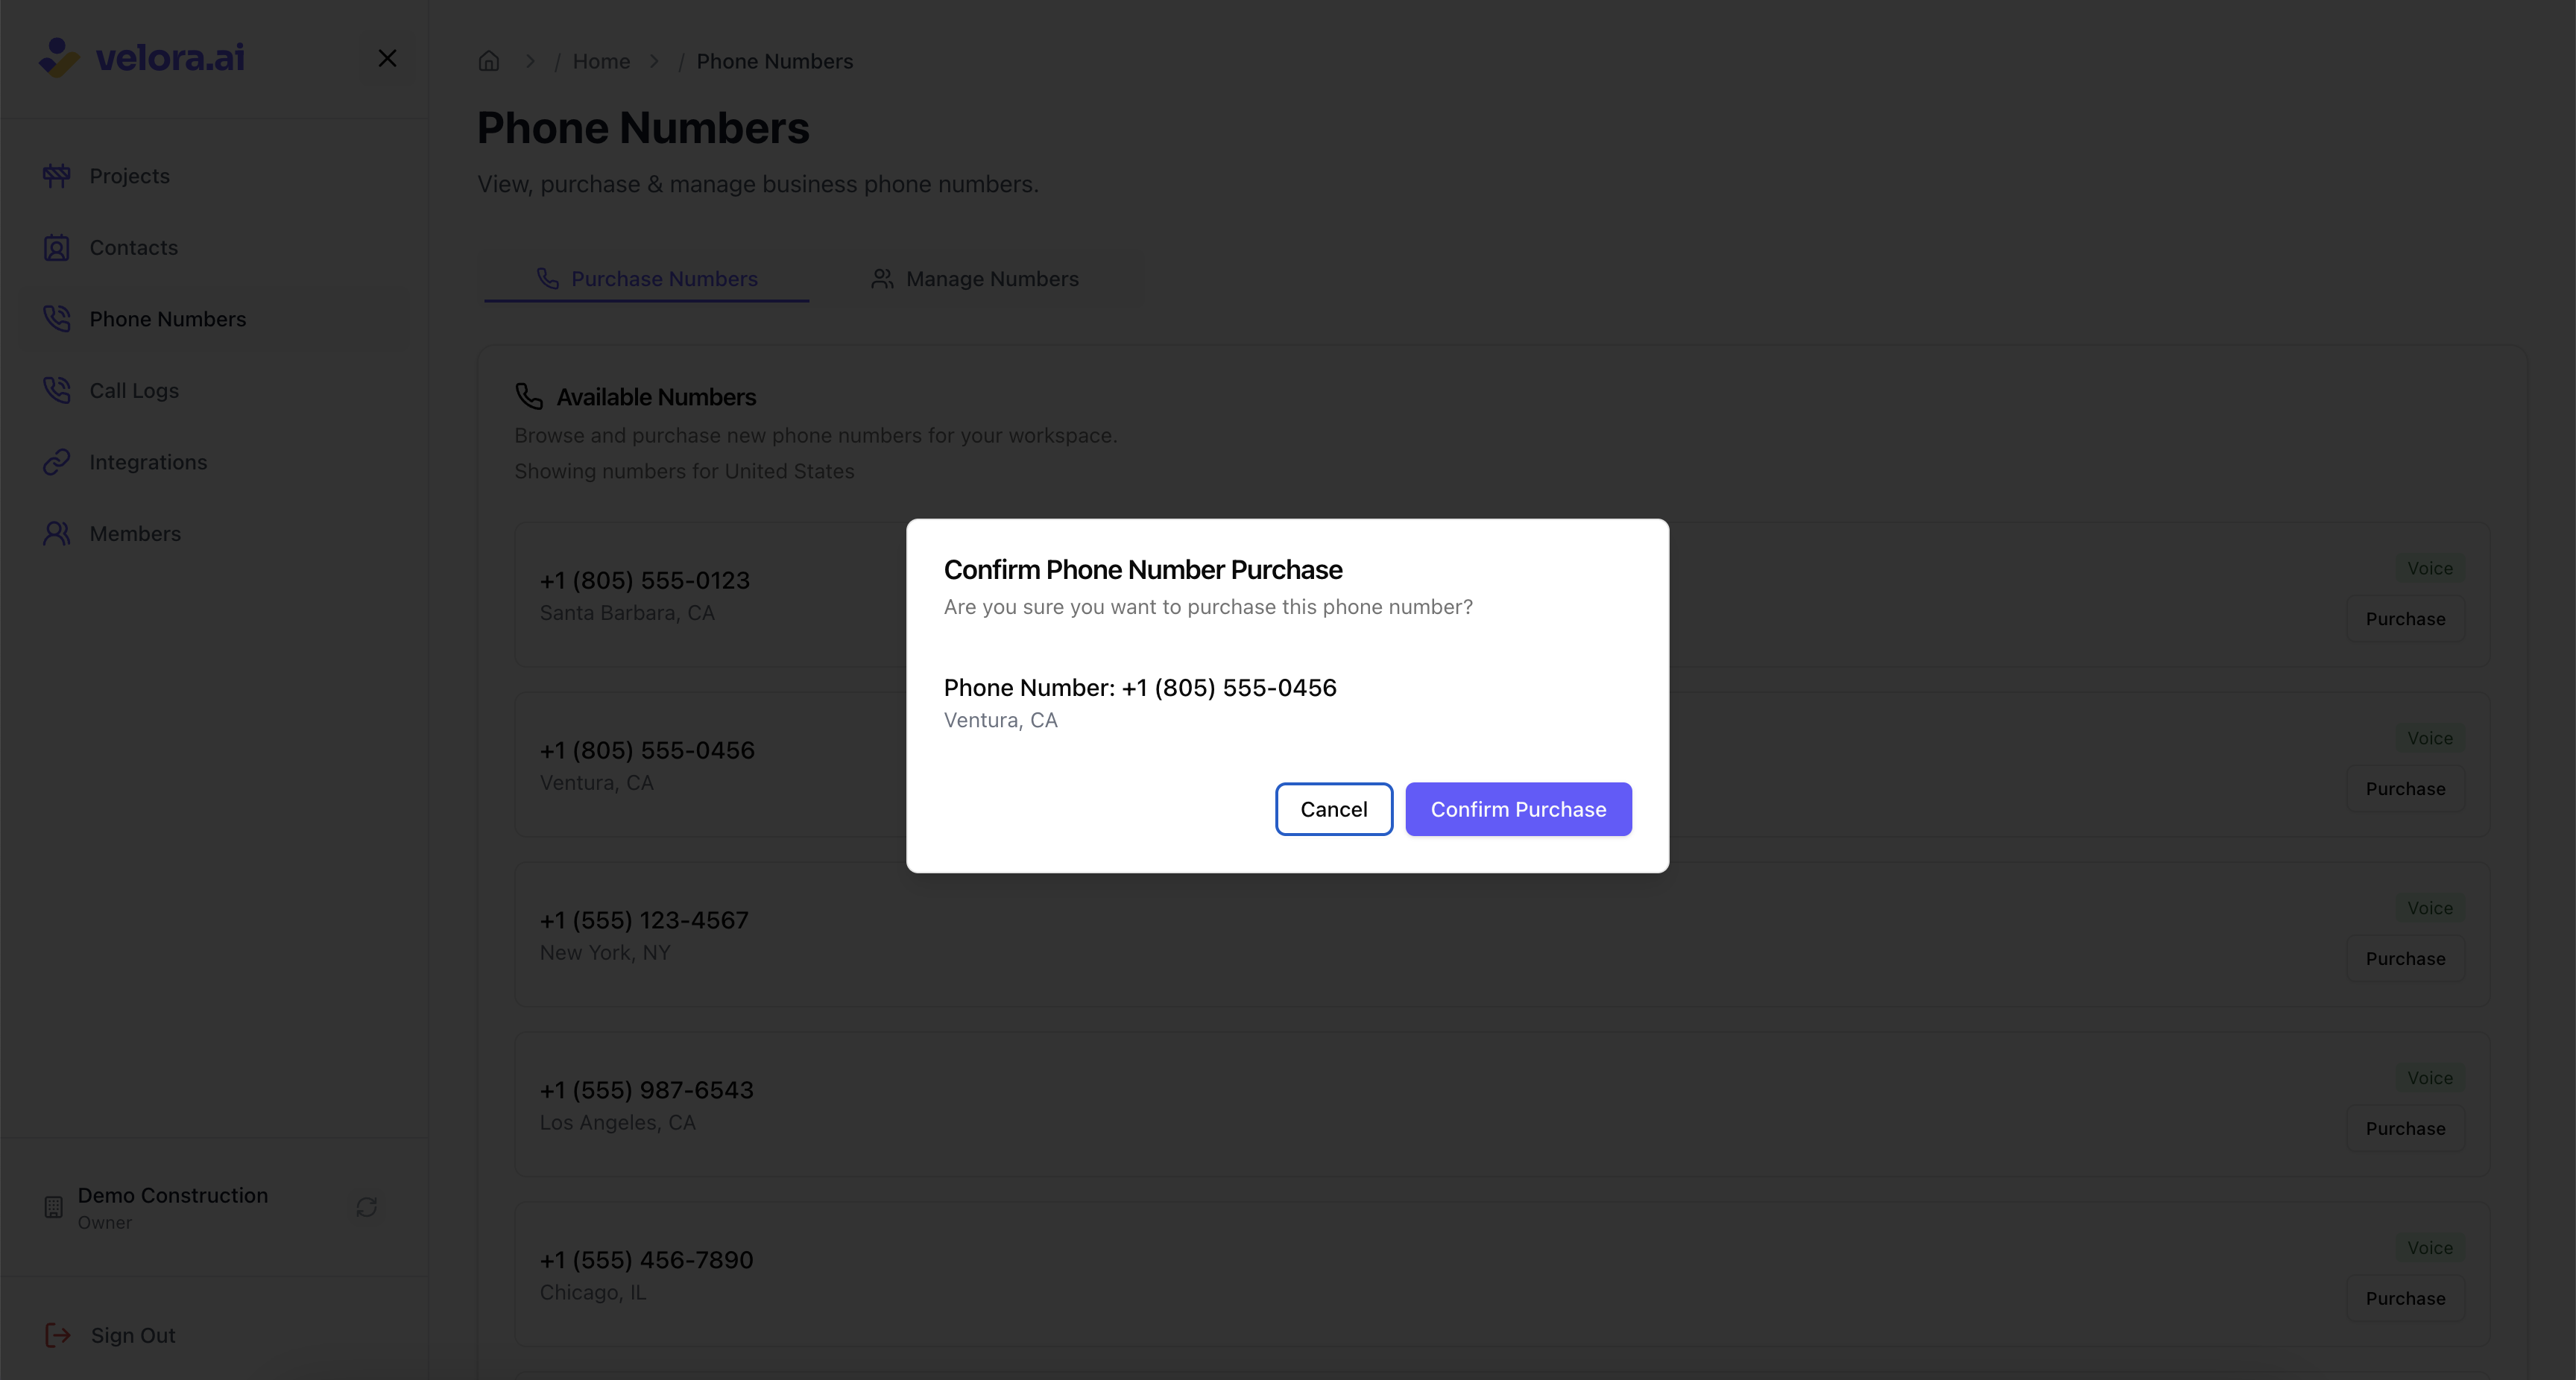
Task: Open Projects in the sidebar
Action: click(x=130, y=176)
